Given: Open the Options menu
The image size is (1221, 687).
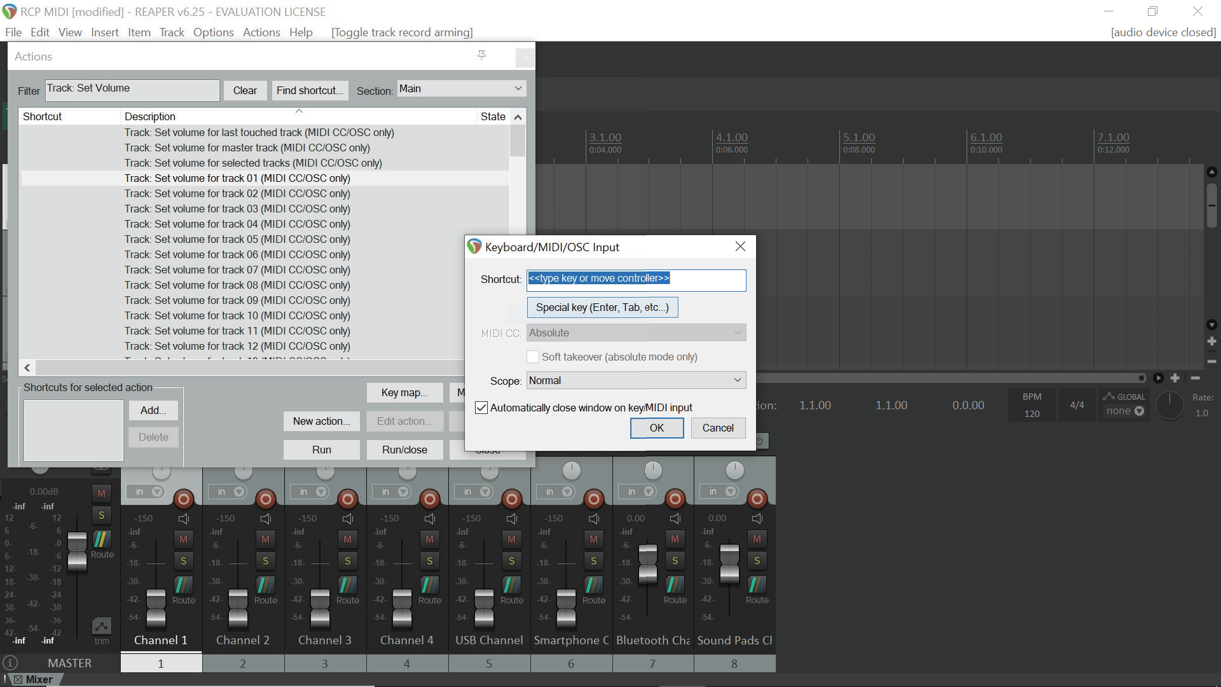Looking at the screenshot, I should 213,32.
